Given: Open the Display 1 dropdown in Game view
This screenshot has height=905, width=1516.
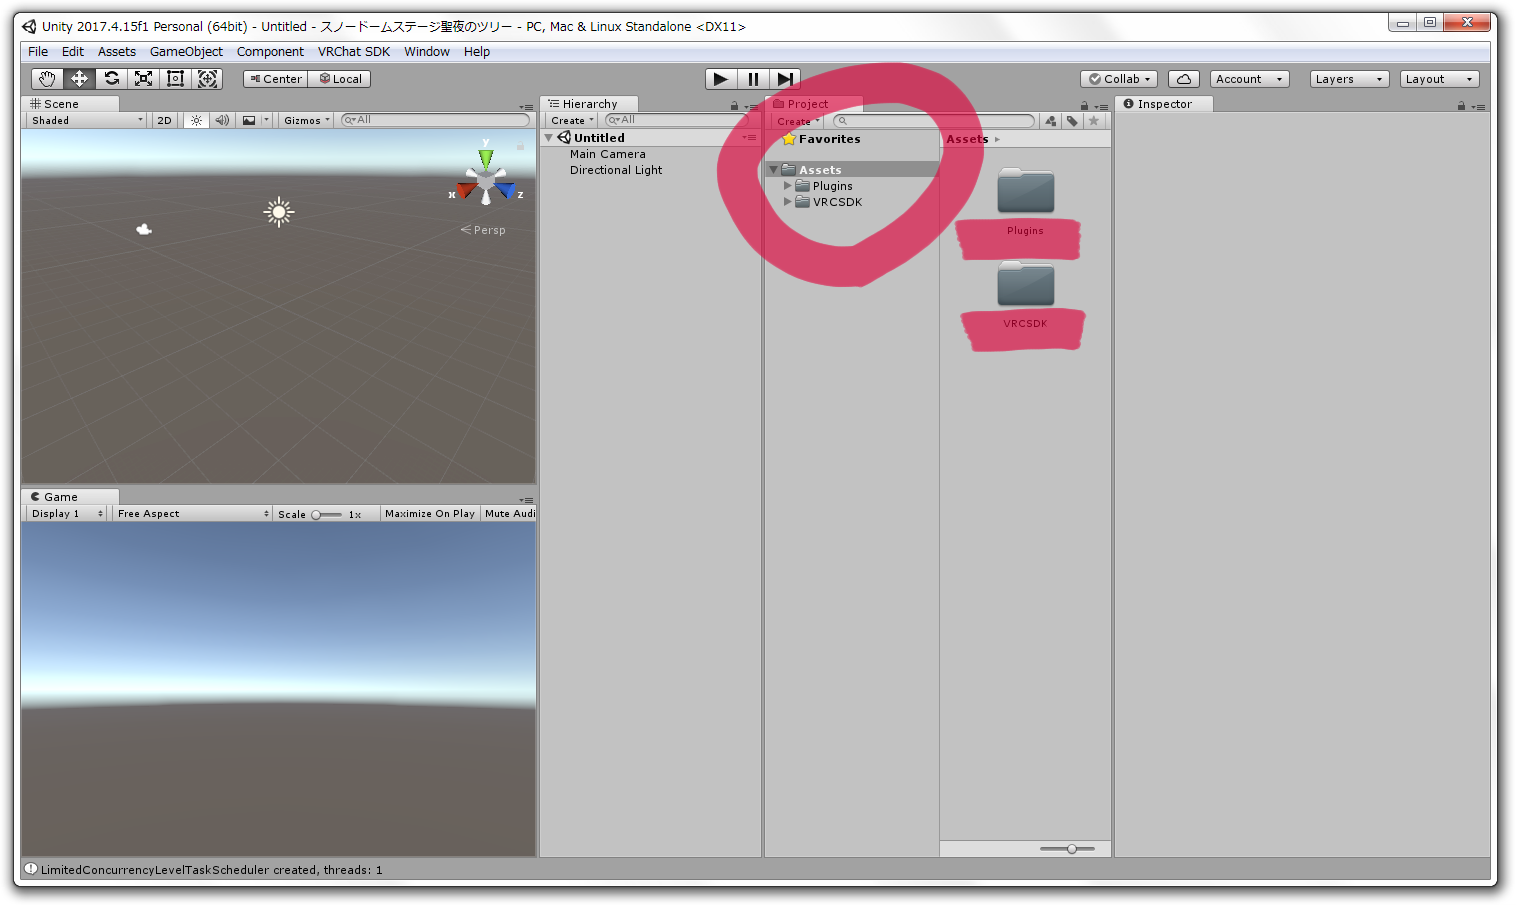Looking at the screenshot, I should pyautogui.click(x=66, y=514).
